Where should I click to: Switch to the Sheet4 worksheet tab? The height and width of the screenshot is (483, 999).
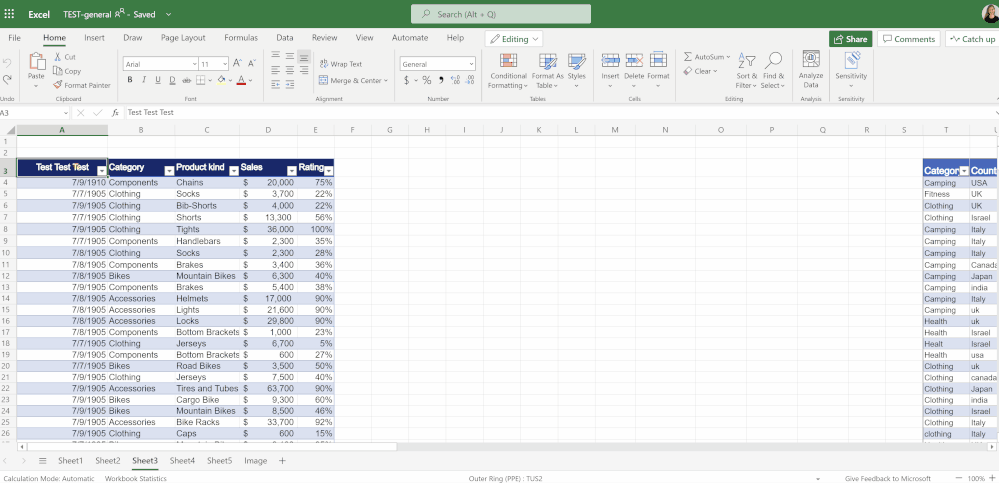(x=182, y=461)
